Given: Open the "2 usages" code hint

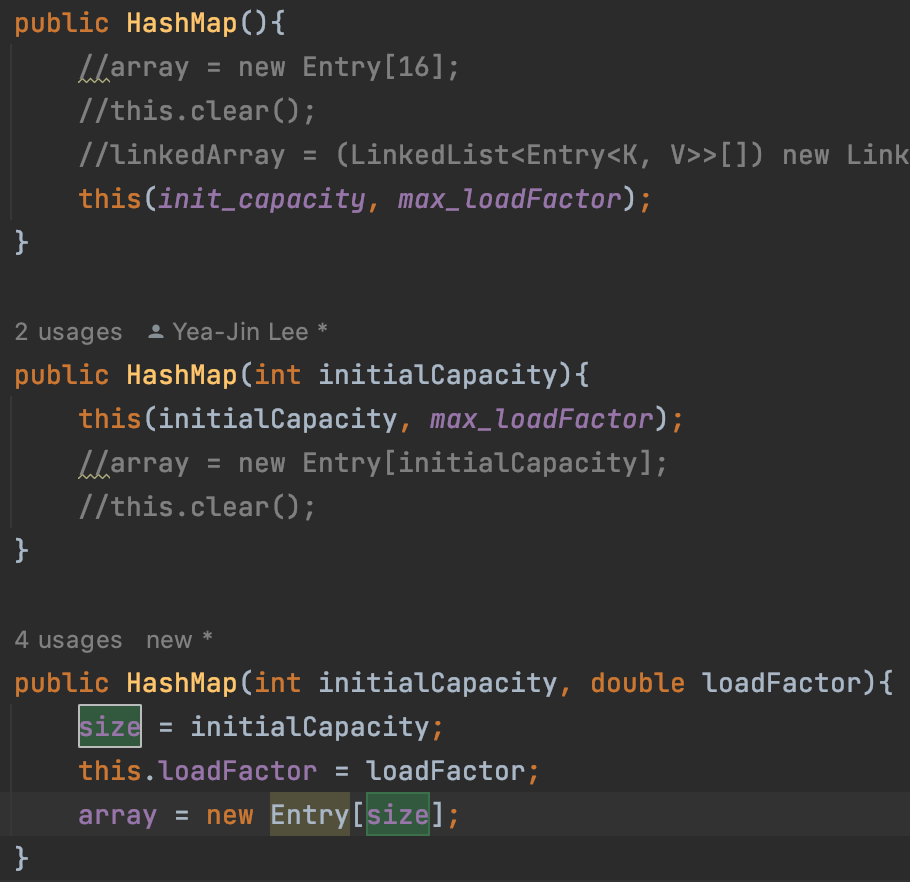Looking at the screenshot, I should (x=68, y=332).
